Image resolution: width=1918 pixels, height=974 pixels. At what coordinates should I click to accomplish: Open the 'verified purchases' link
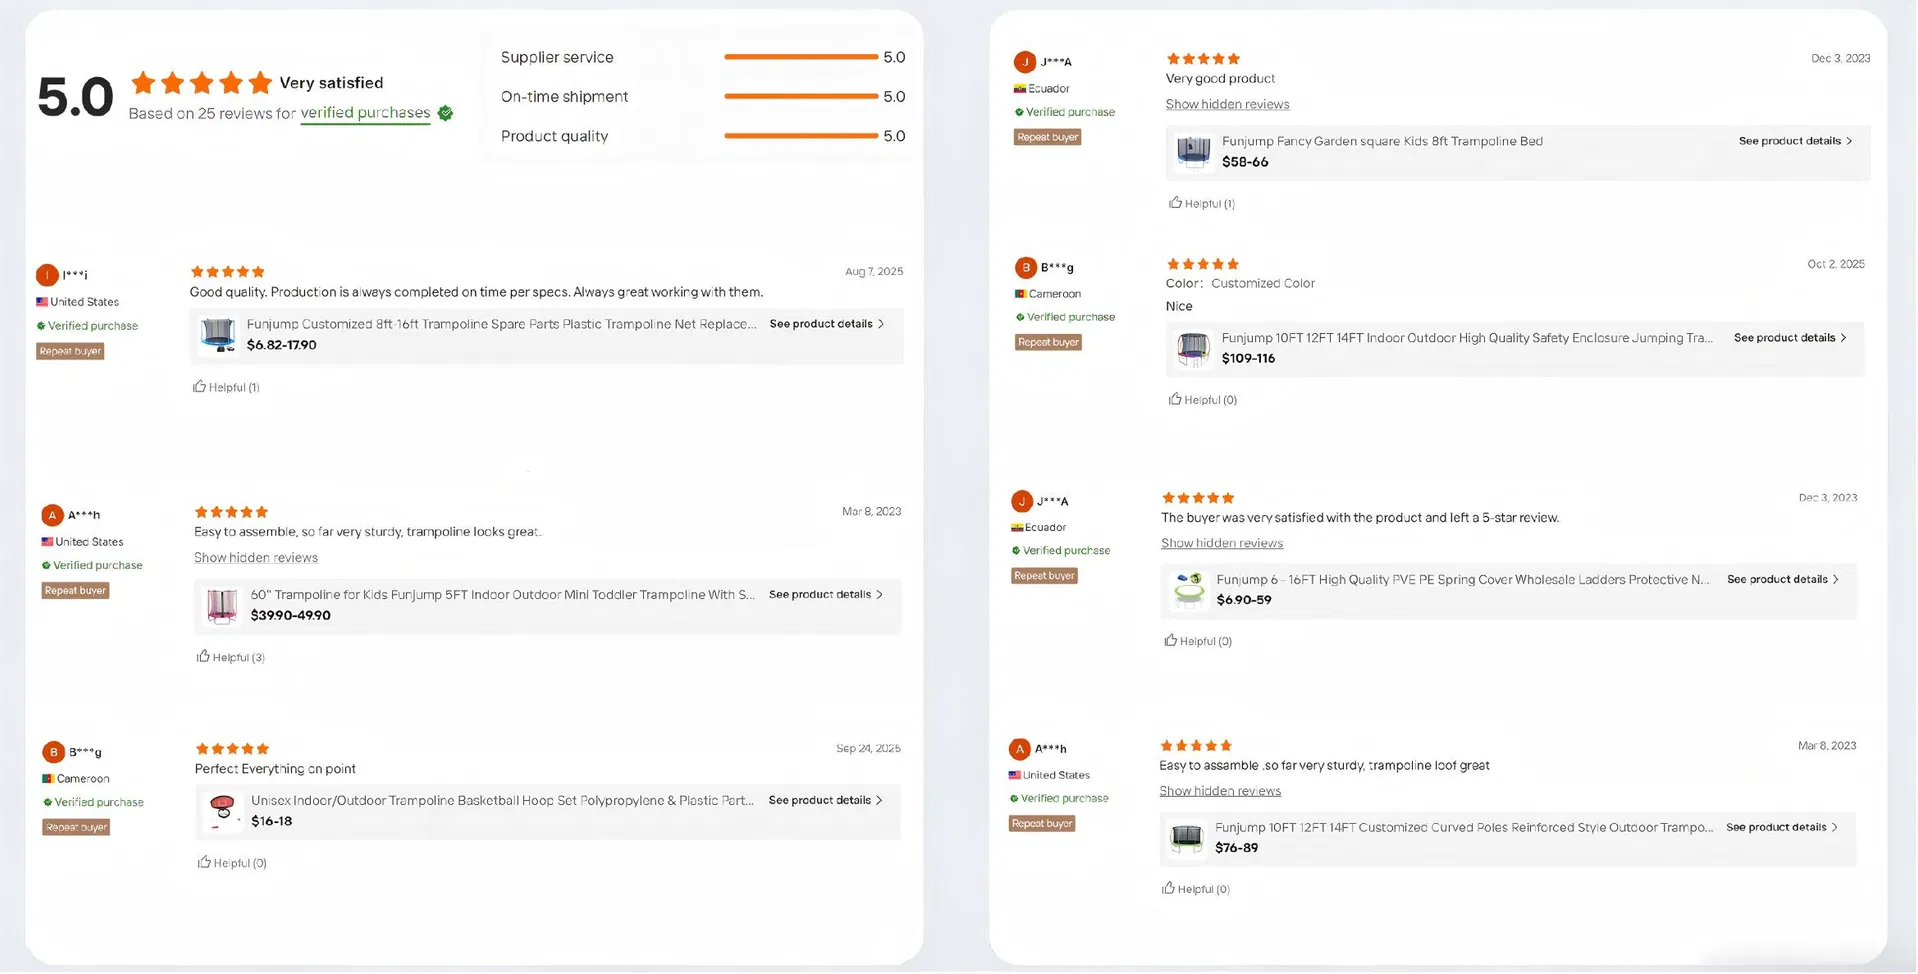[x=365, y=113]
